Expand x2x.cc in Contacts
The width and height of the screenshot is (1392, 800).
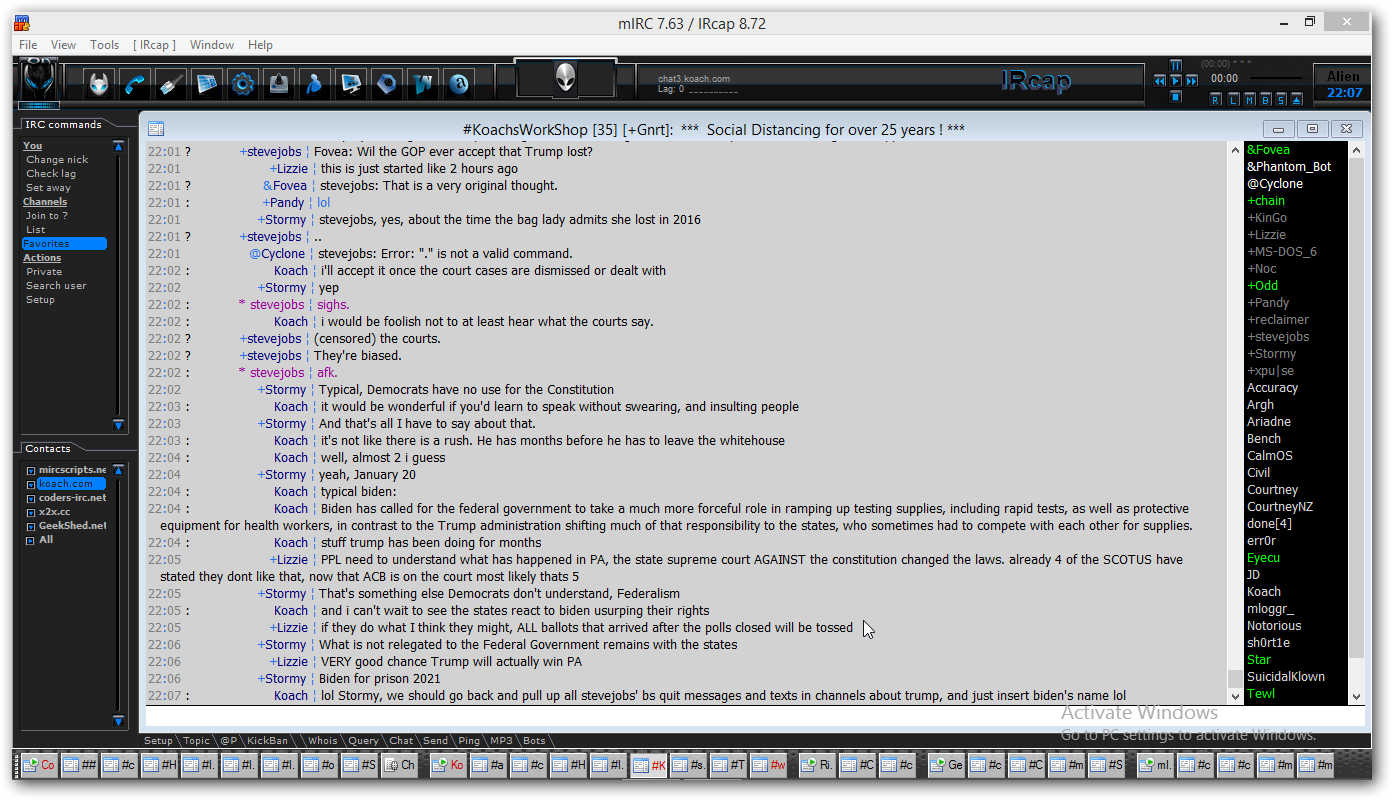coord(31,512)
